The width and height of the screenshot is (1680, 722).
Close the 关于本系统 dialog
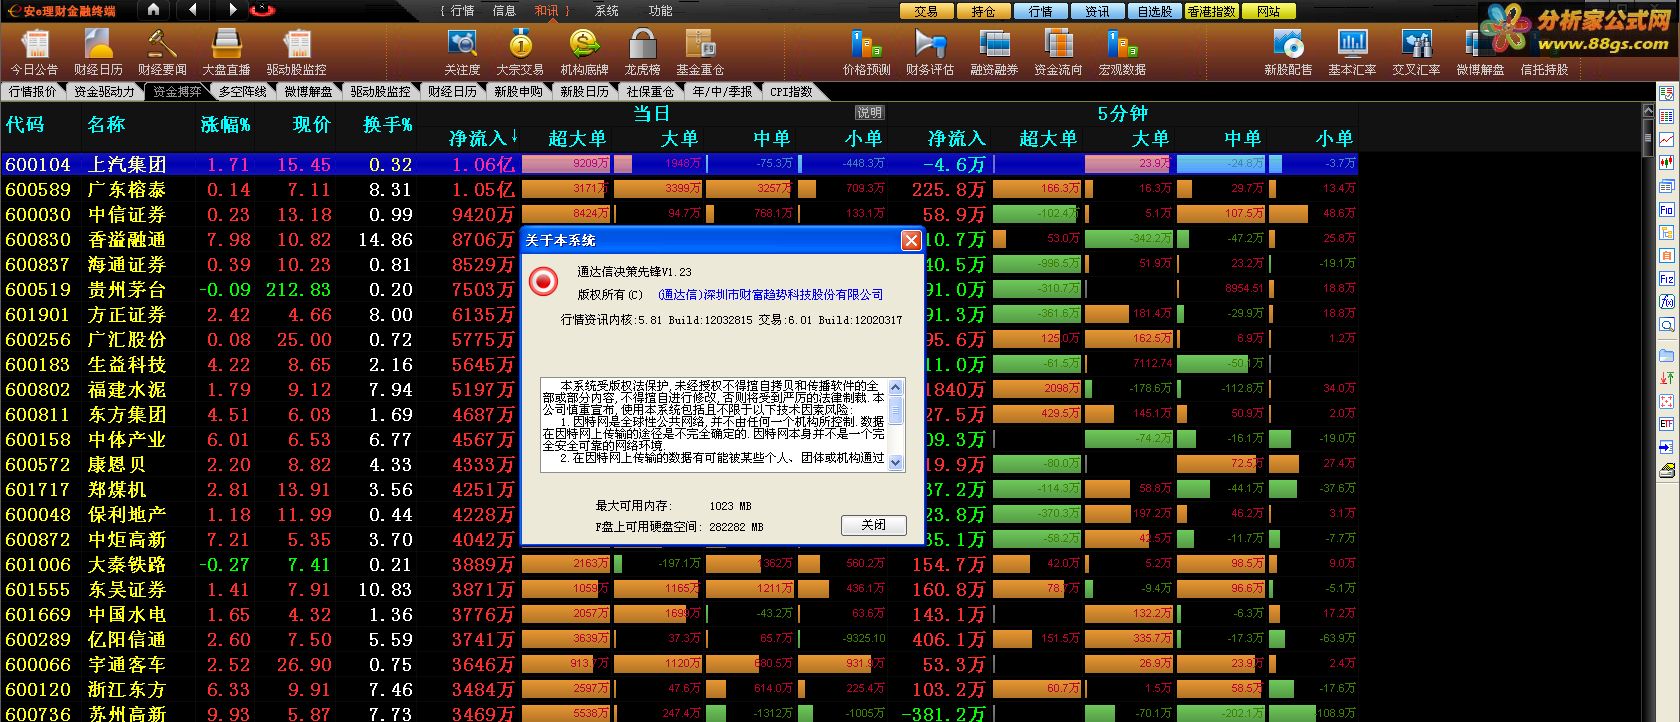910,240
